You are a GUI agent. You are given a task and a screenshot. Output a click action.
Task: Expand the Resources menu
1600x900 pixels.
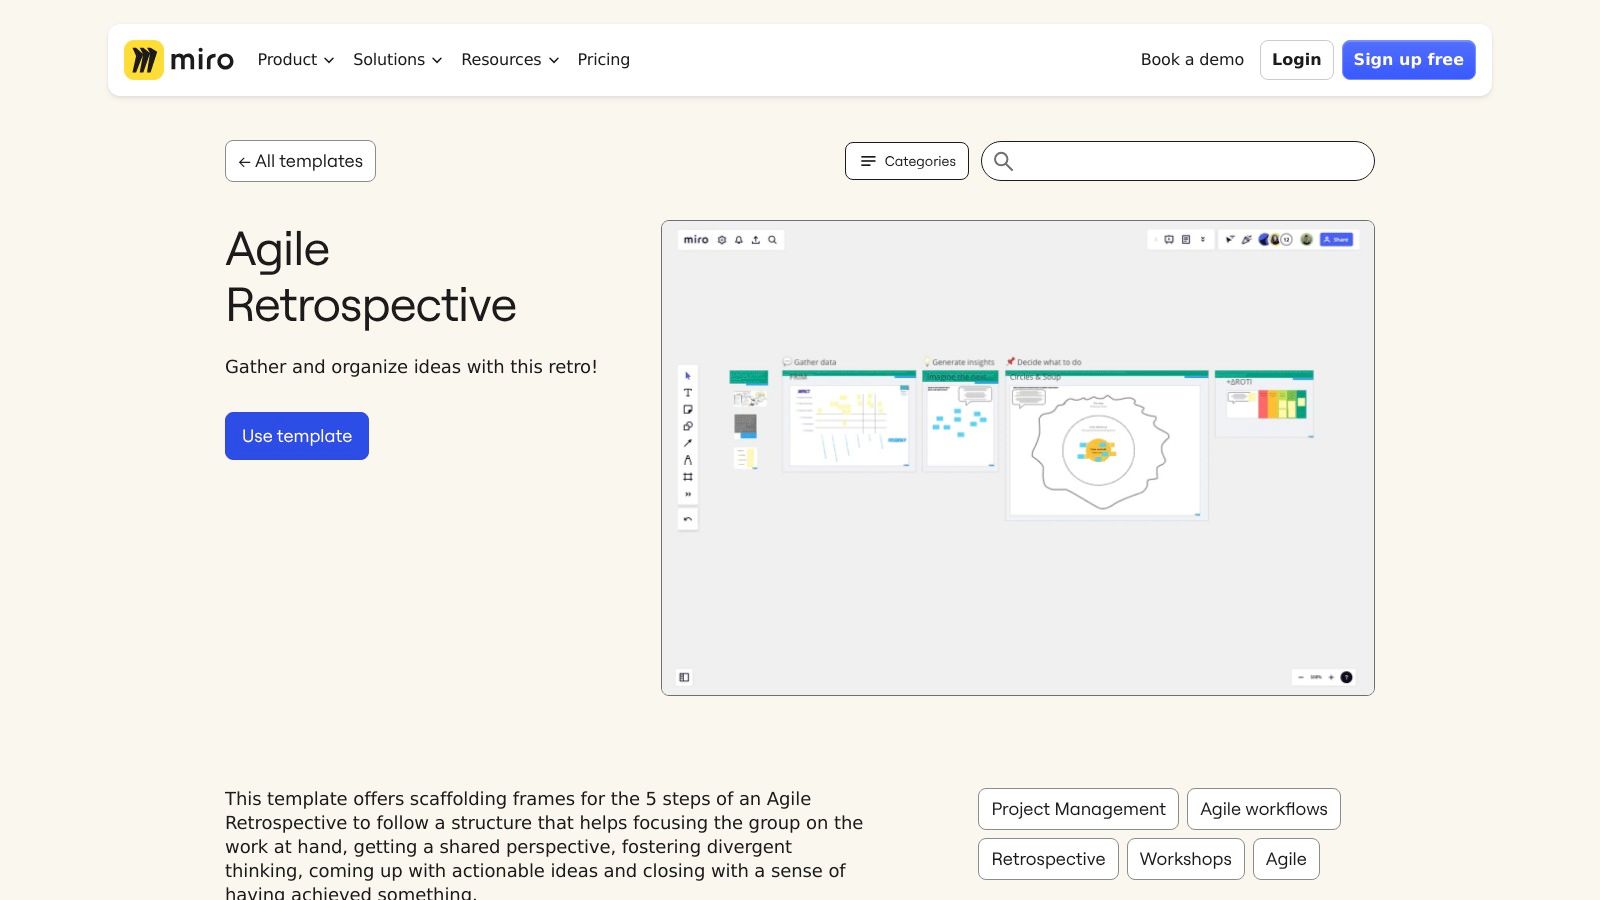(x=510, y=60)
